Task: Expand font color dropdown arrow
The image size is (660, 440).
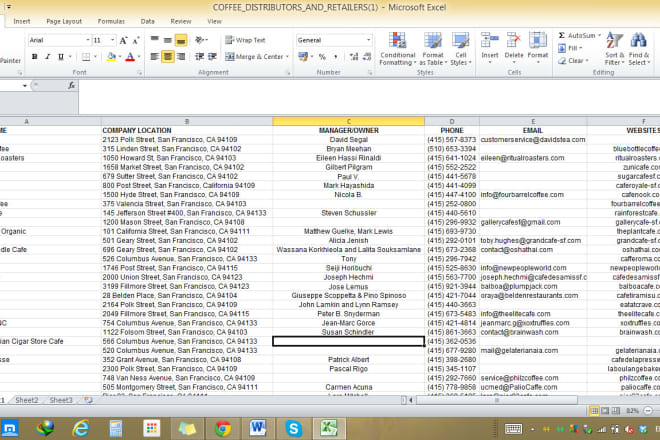Action: coord(138,56)
